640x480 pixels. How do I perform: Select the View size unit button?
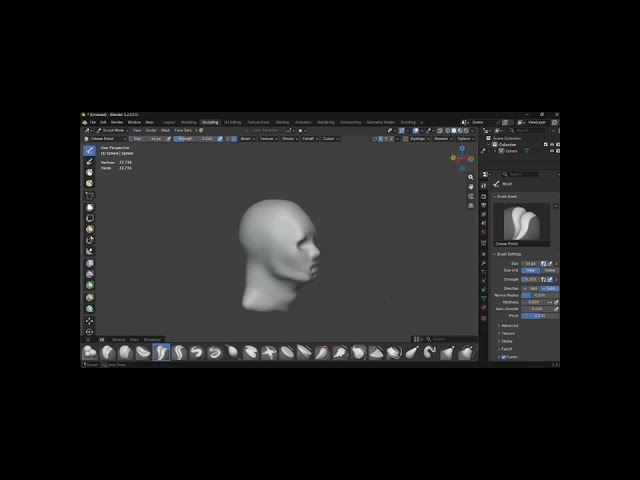pos(531,271)
